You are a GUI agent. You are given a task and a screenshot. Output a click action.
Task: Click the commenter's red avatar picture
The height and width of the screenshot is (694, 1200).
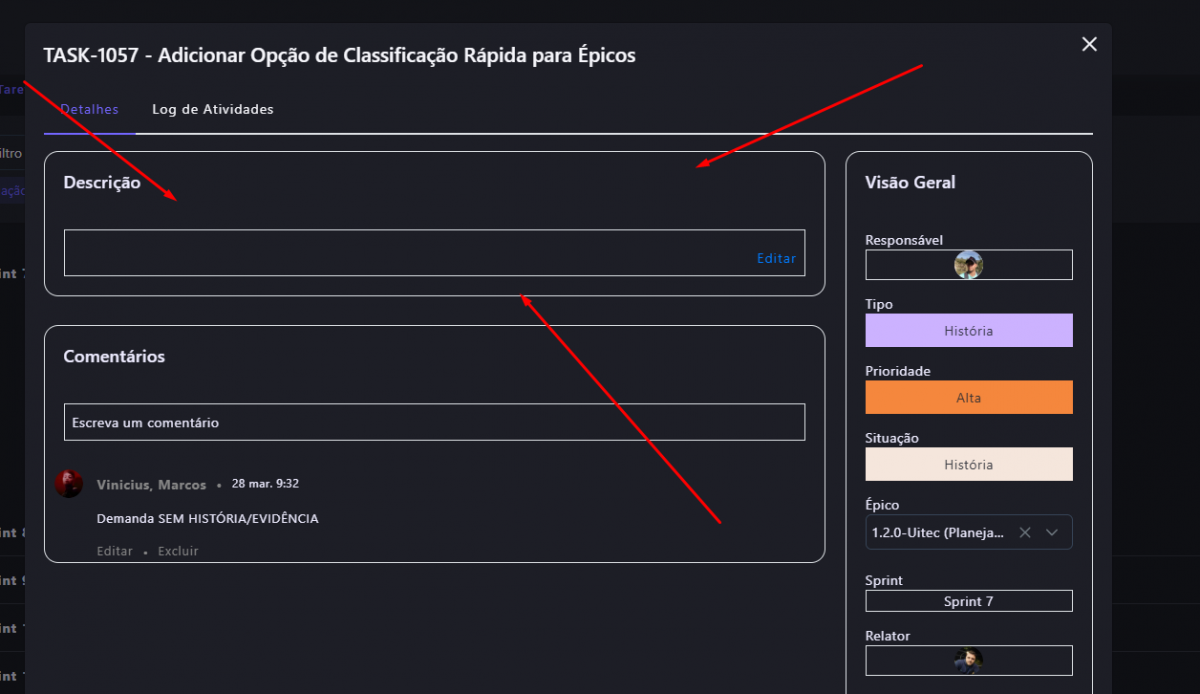69,484
